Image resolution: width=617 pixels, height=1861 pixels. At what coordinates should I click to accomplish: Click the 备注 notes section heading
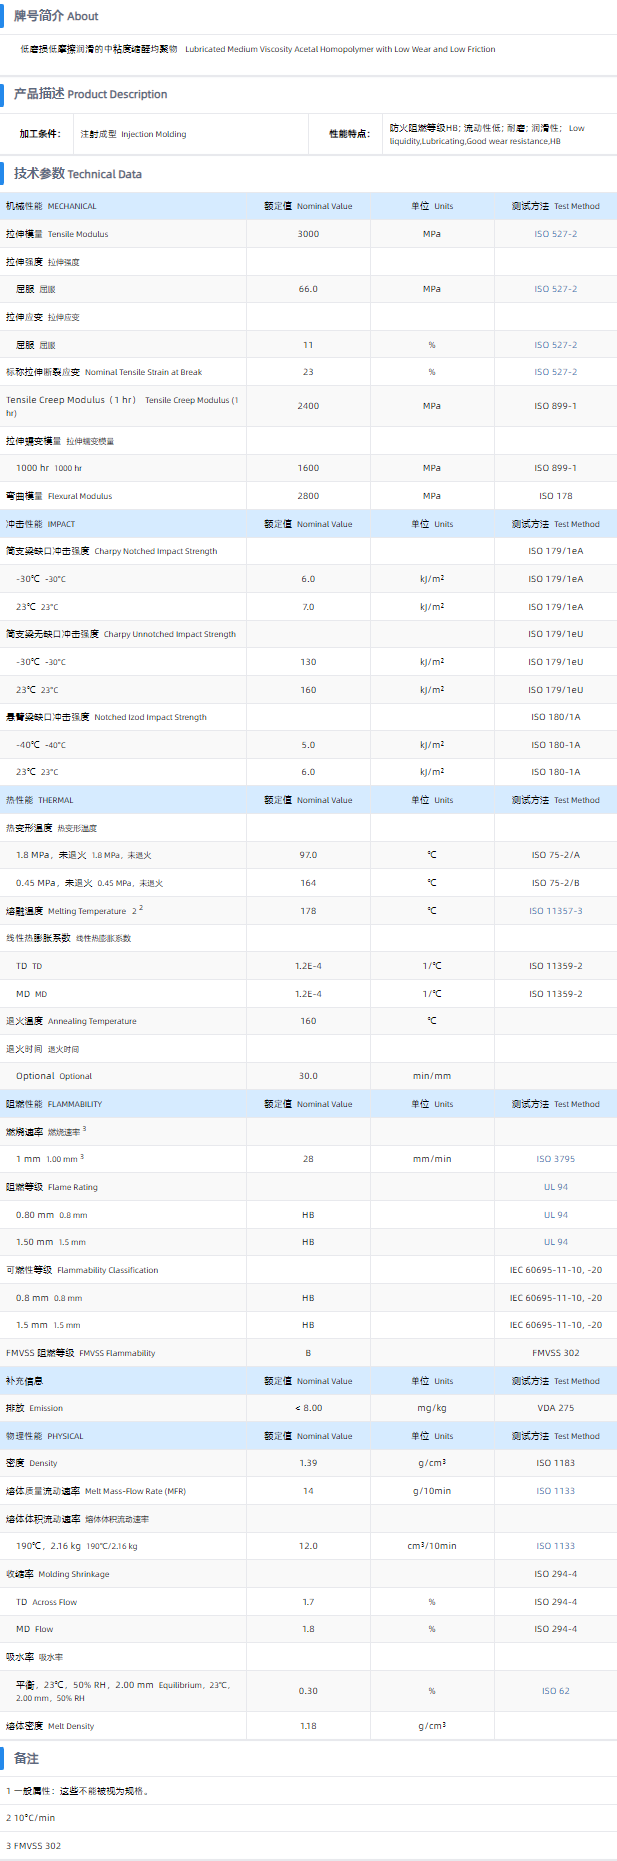[26, 1758]
